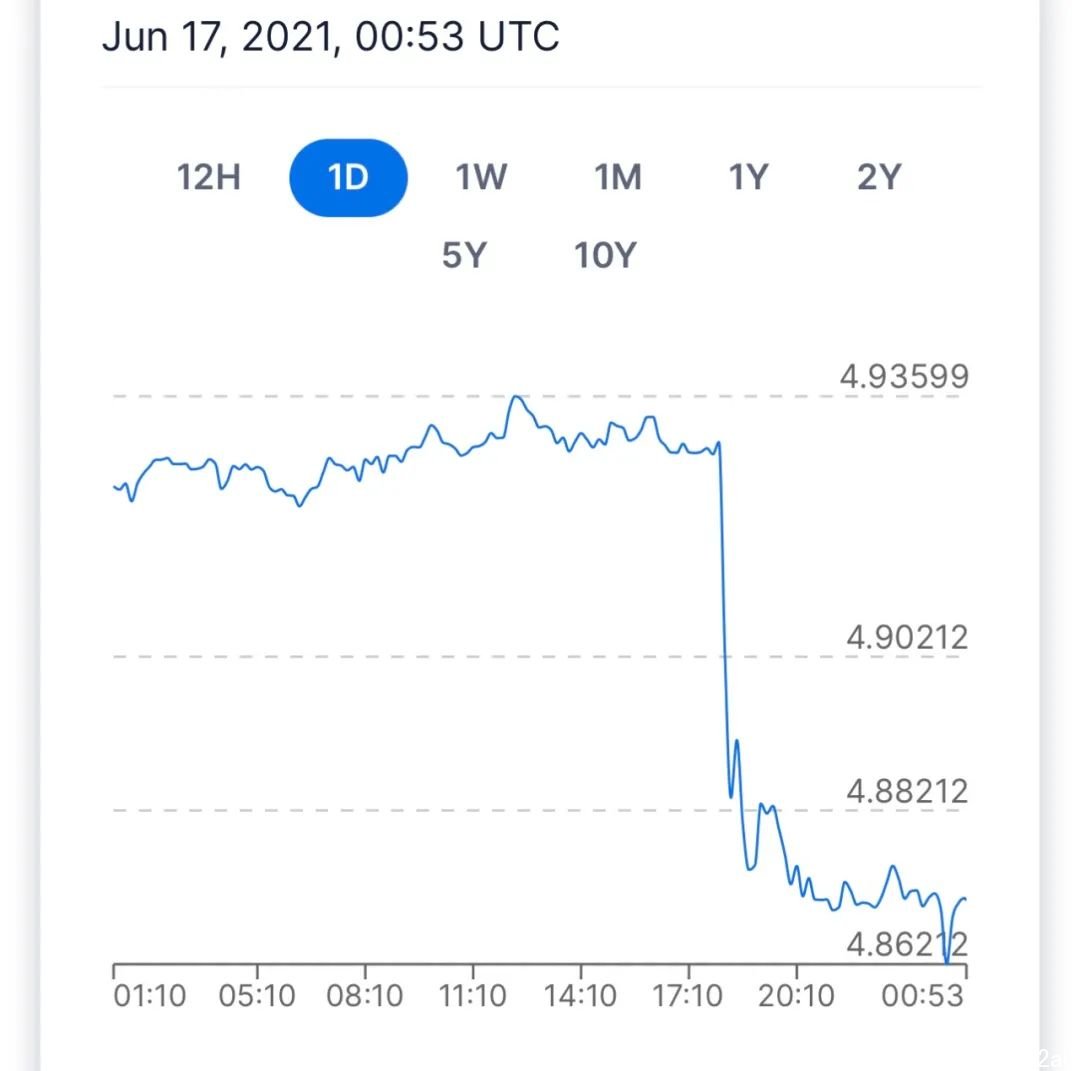The image size is (1080, 1071).
Task: Show the 1Y price history
Action: tap(749, 177)
